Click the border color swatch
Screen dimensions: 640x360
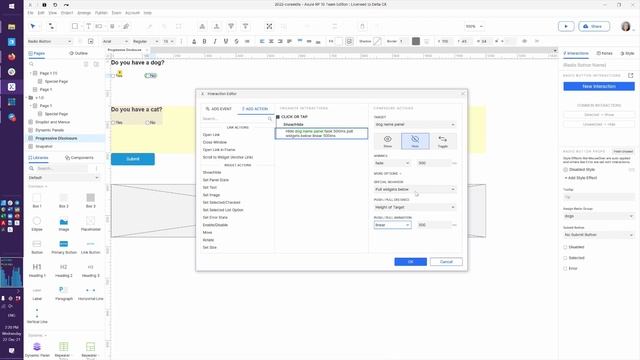(416, 41)
